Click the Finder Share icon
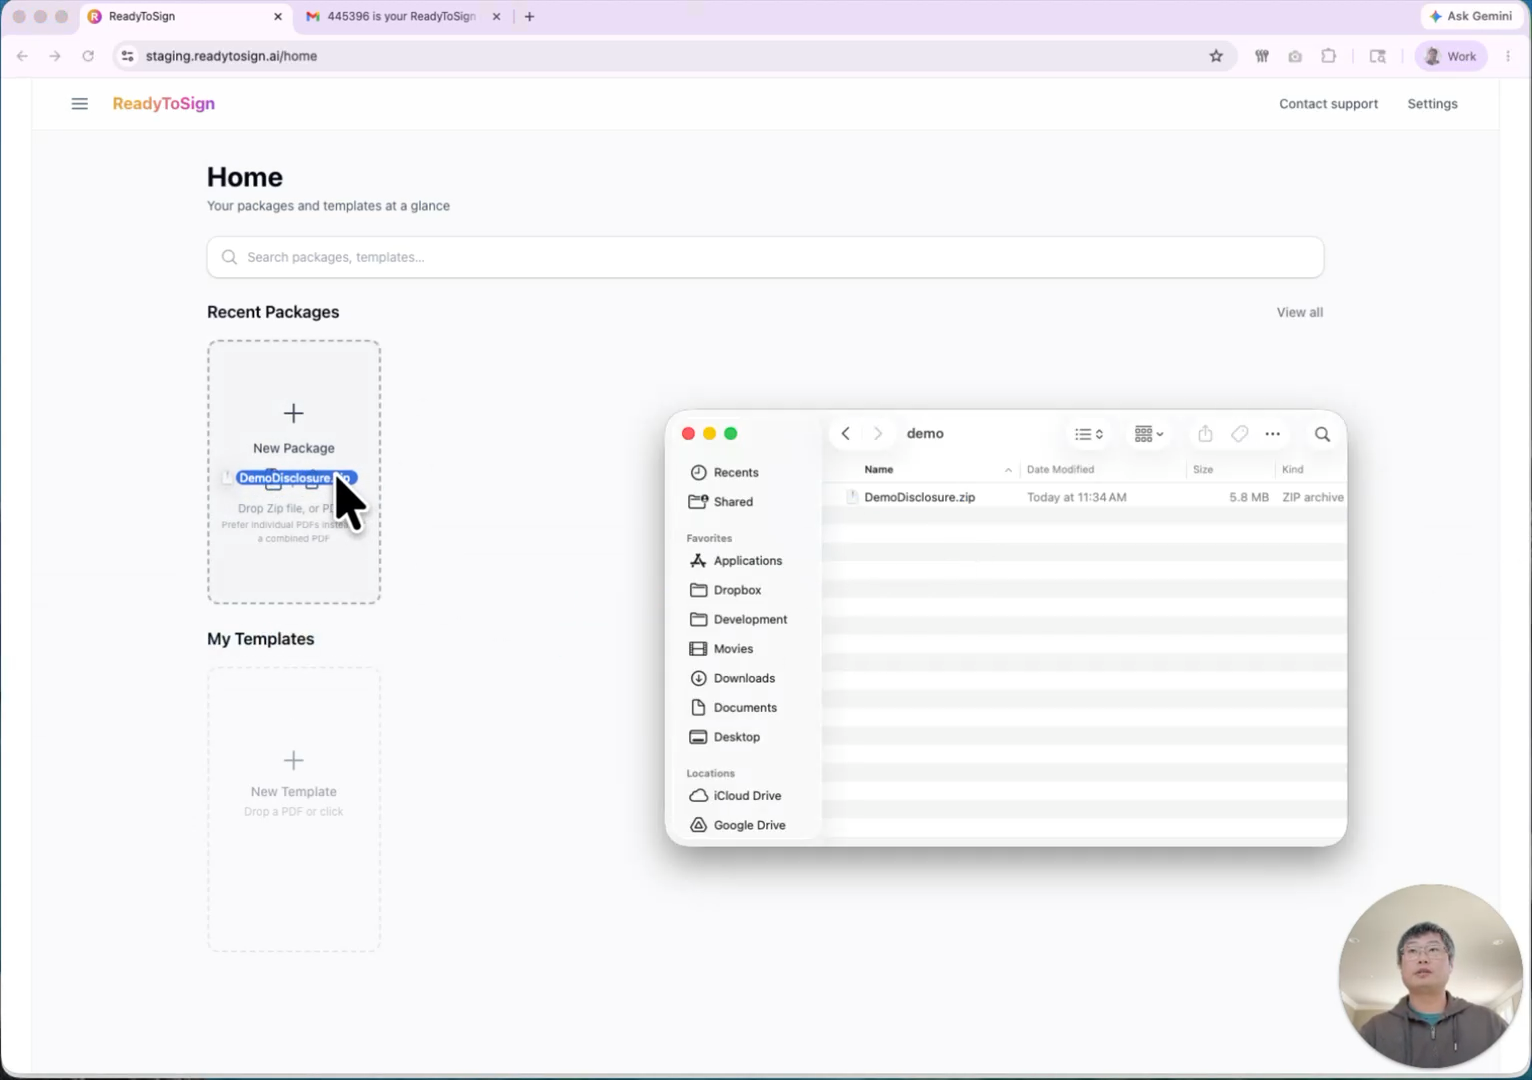The image size is (1532, 1080). [x=1205, y=434]
